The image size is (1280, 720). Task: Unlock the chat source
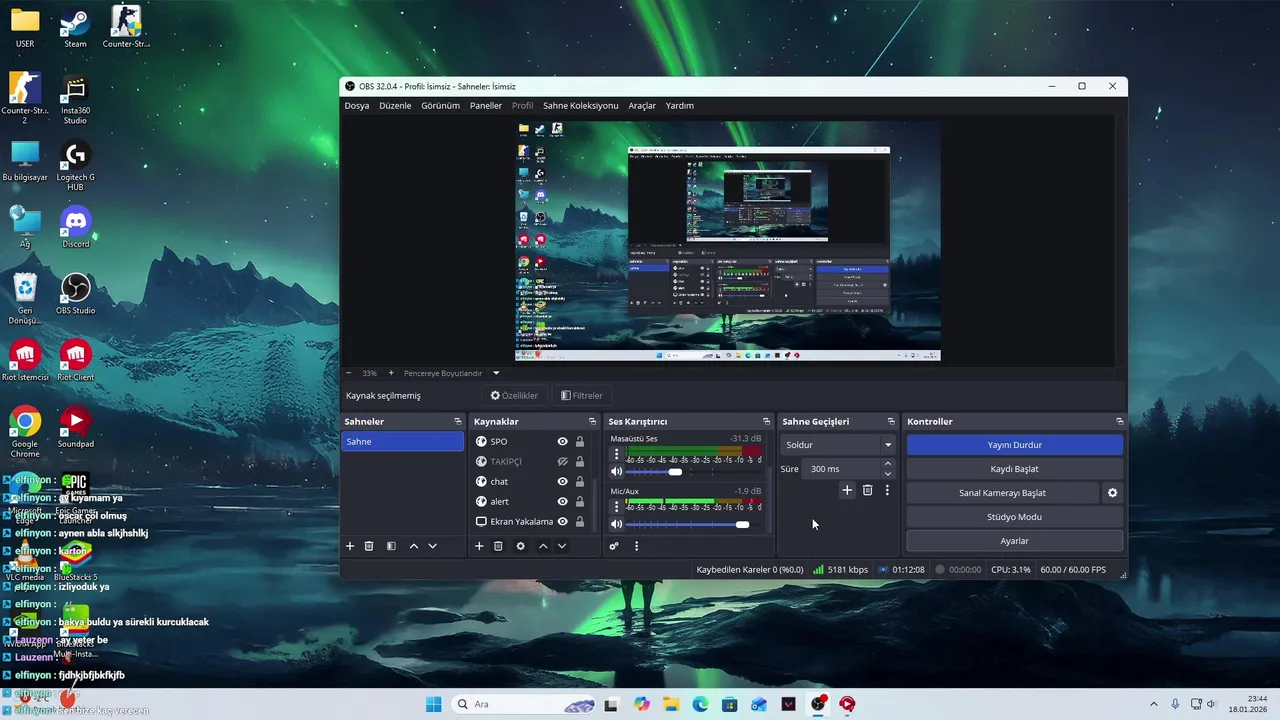pos(580,481)
